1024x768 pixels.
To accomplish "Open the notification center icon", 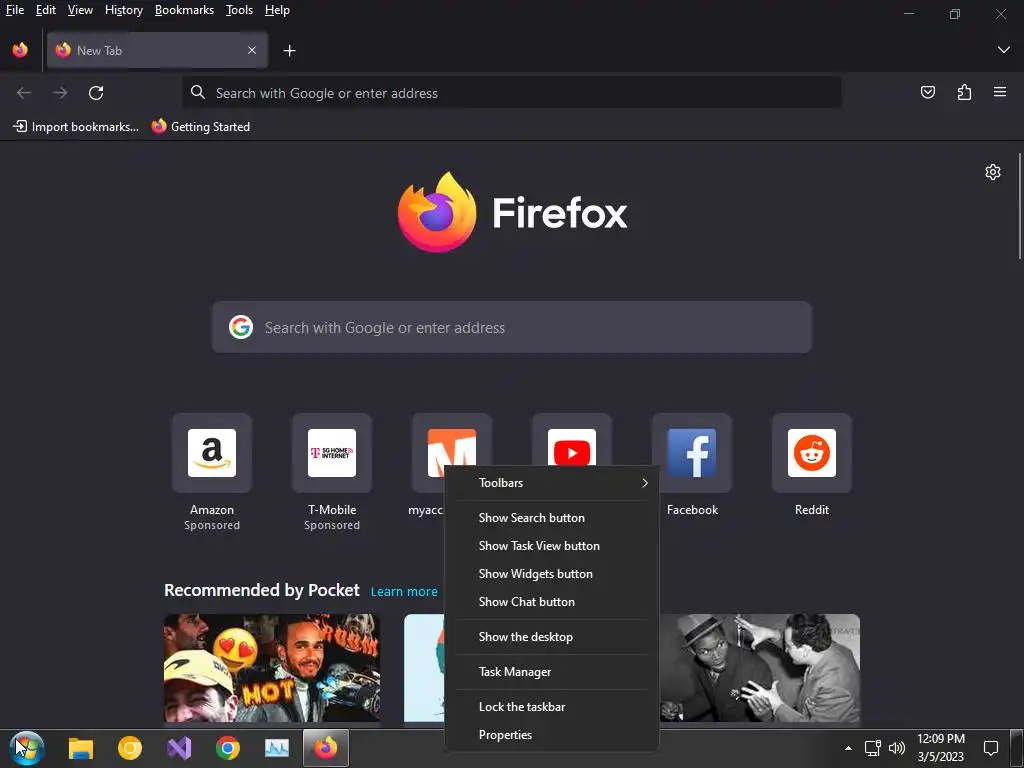I will [x=991, y=748].
